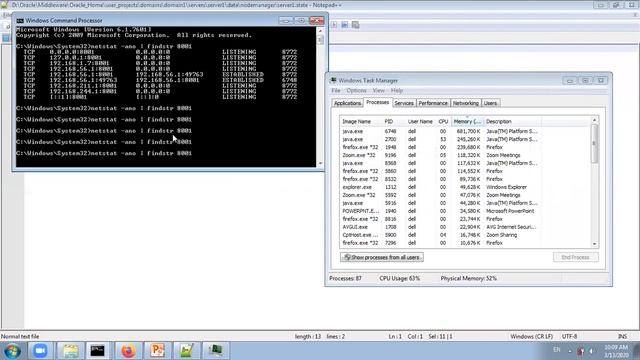
Task: Open the file explorer taskbar icon
Action: pyautogui.click(x=70, y=351)
